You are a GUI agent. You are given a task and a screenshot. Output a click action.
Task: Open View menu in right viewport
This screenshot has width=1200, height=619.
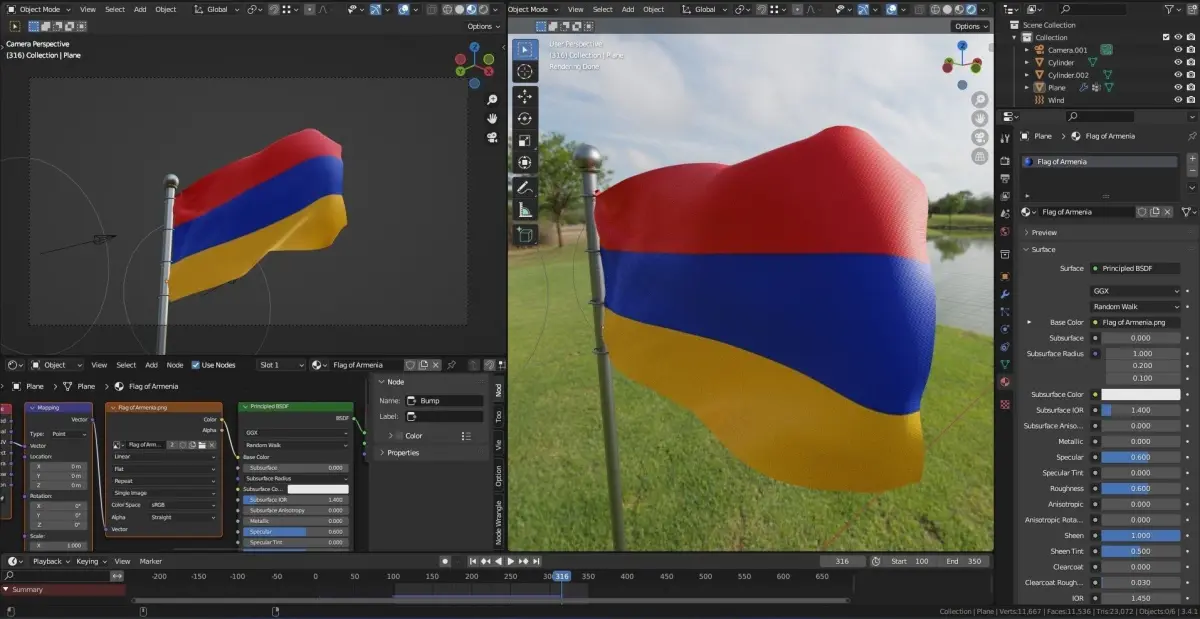(x=575, y=9)
